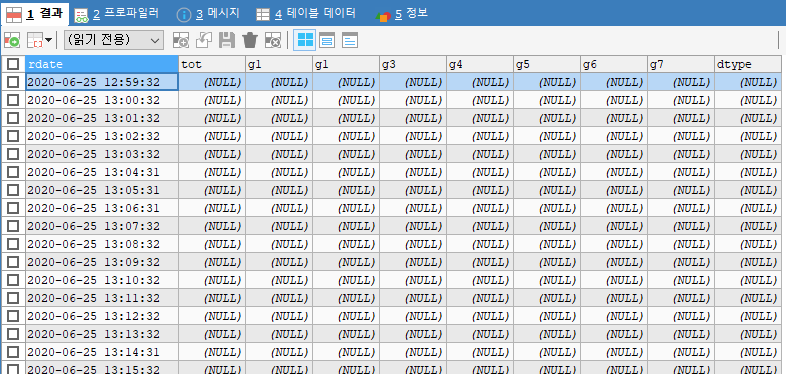Image resolution: width=786 pixels, height=374 pixels.
Task: Select g7 NULL cell in 13:03:32 row
Action: coord(681,154)
